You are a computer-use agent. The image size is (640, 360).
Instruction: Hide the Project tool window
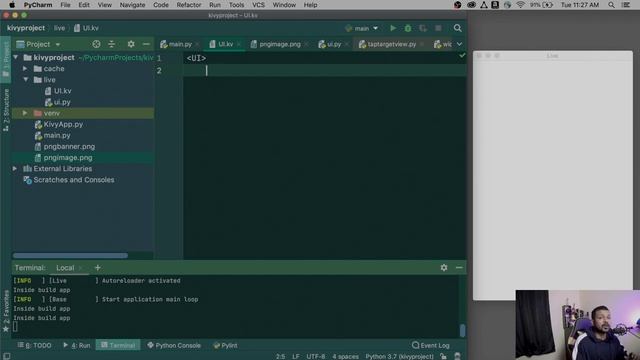146,44
